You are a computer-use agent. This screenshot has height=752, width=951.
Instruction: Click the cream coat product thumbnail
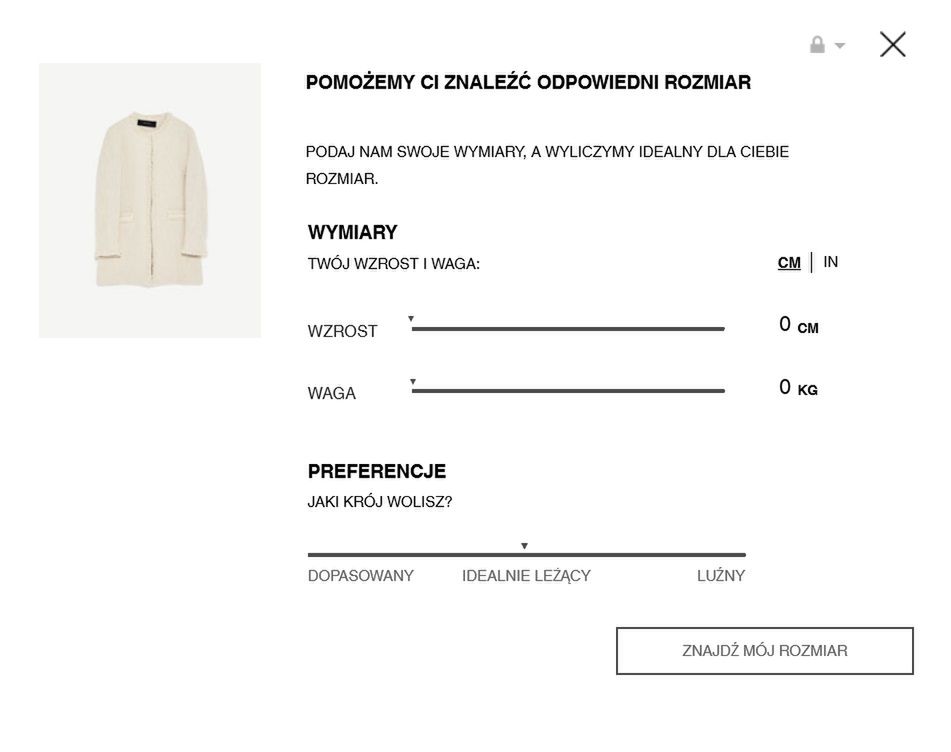click(x=150, y=200)
